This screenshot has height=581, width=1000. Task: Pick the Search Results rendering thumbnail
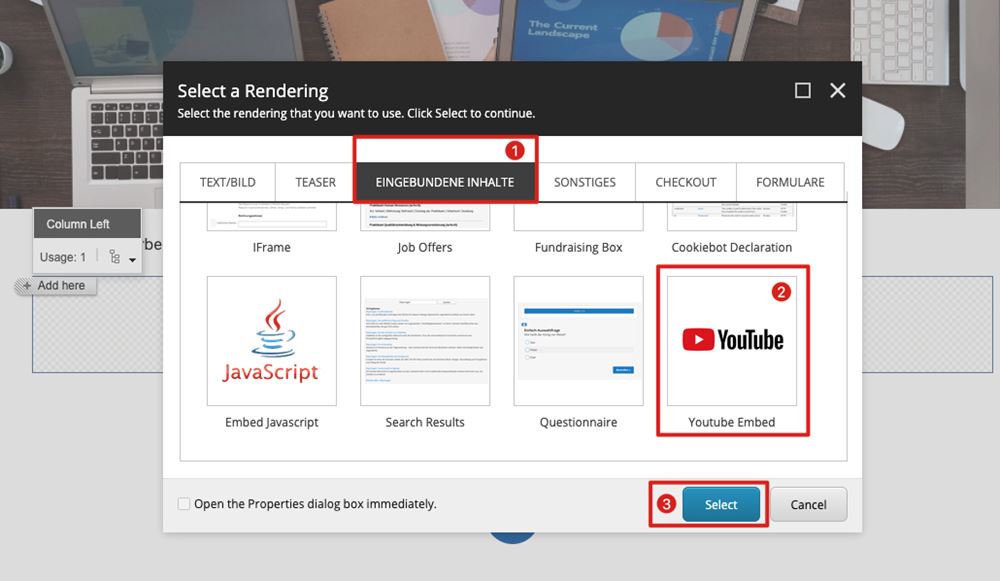425,341
